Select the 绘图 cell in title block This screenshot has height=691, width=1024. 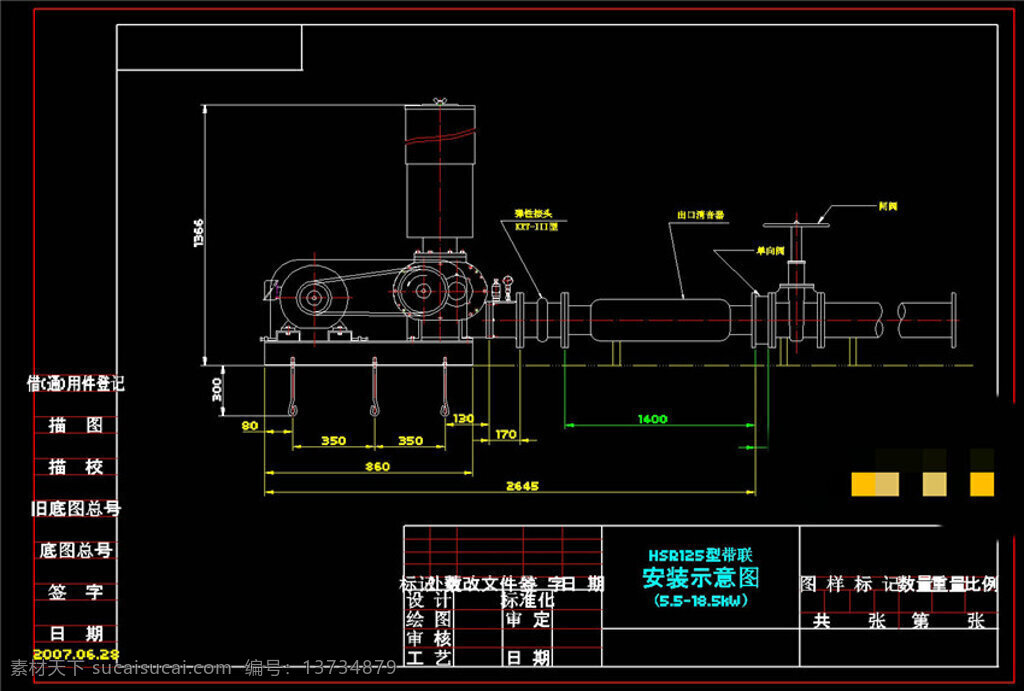pos(428,619)
